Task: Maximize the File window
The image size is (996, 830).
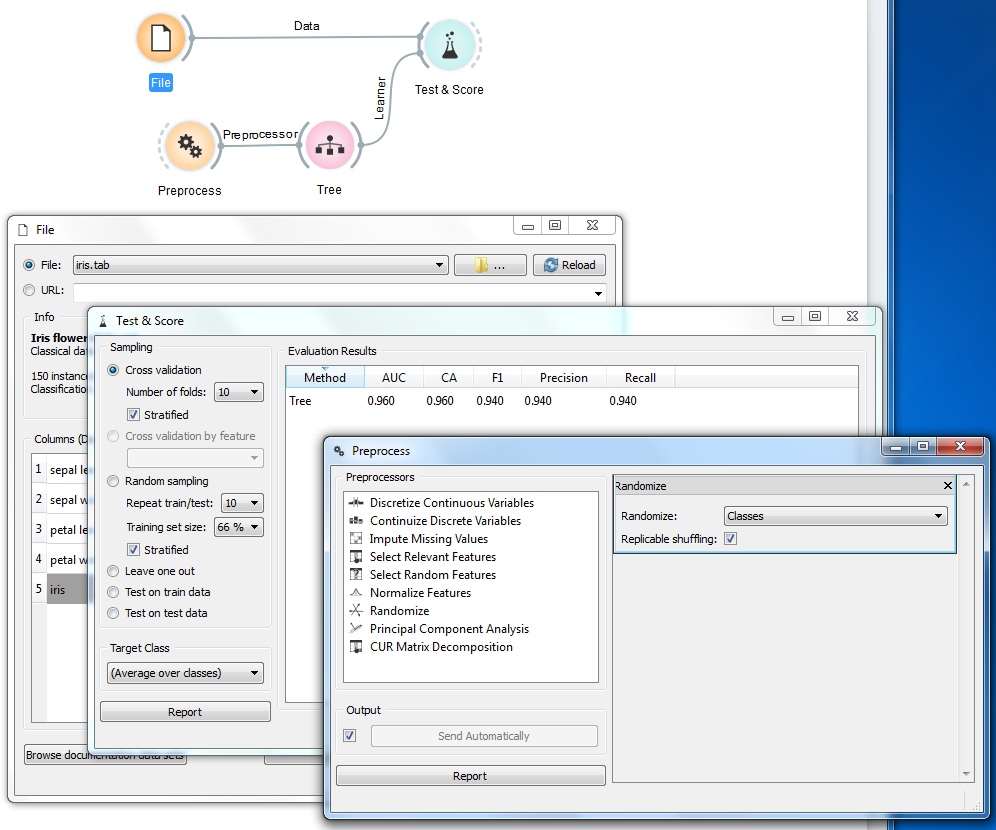Action: [x=555, y=225]
